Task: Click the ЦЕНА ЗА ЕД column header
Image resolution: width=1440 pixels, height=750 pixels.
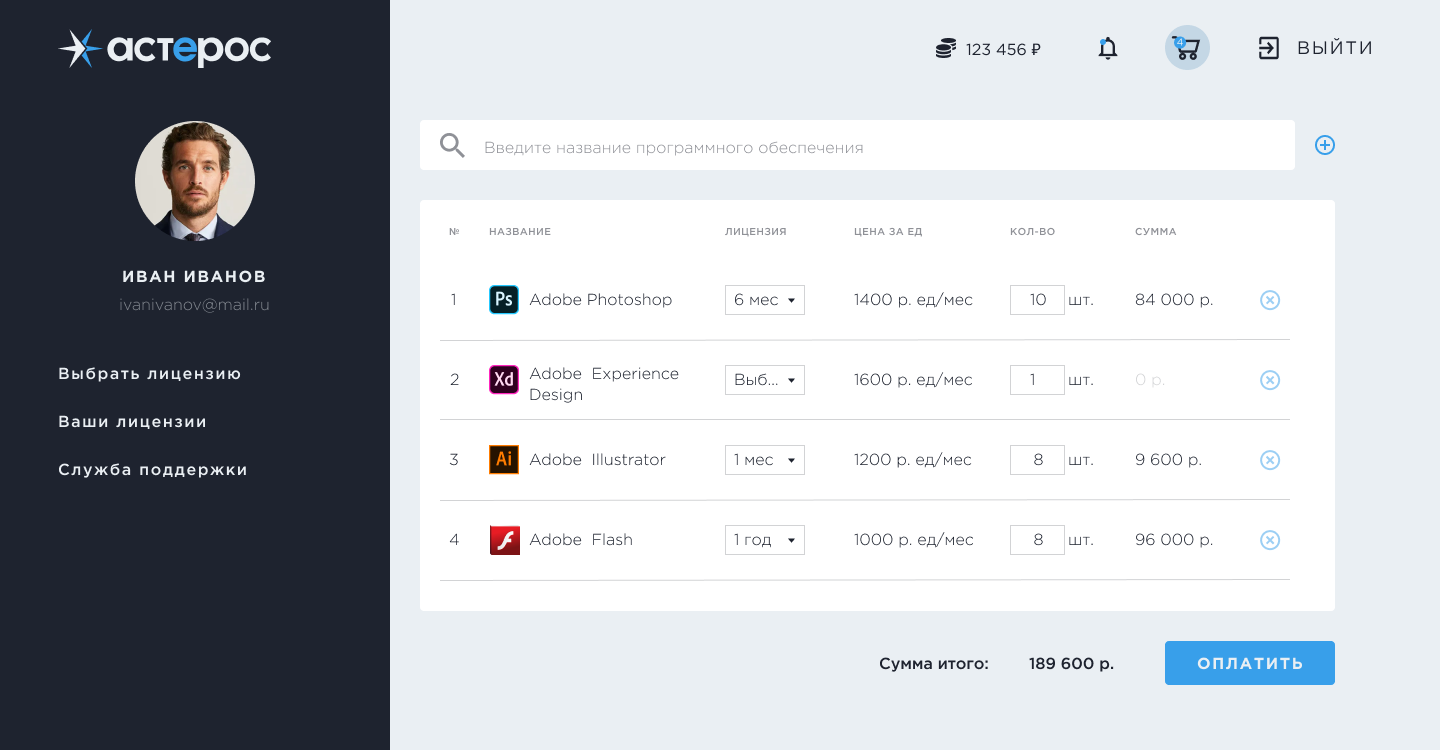Action: point(888,232)
